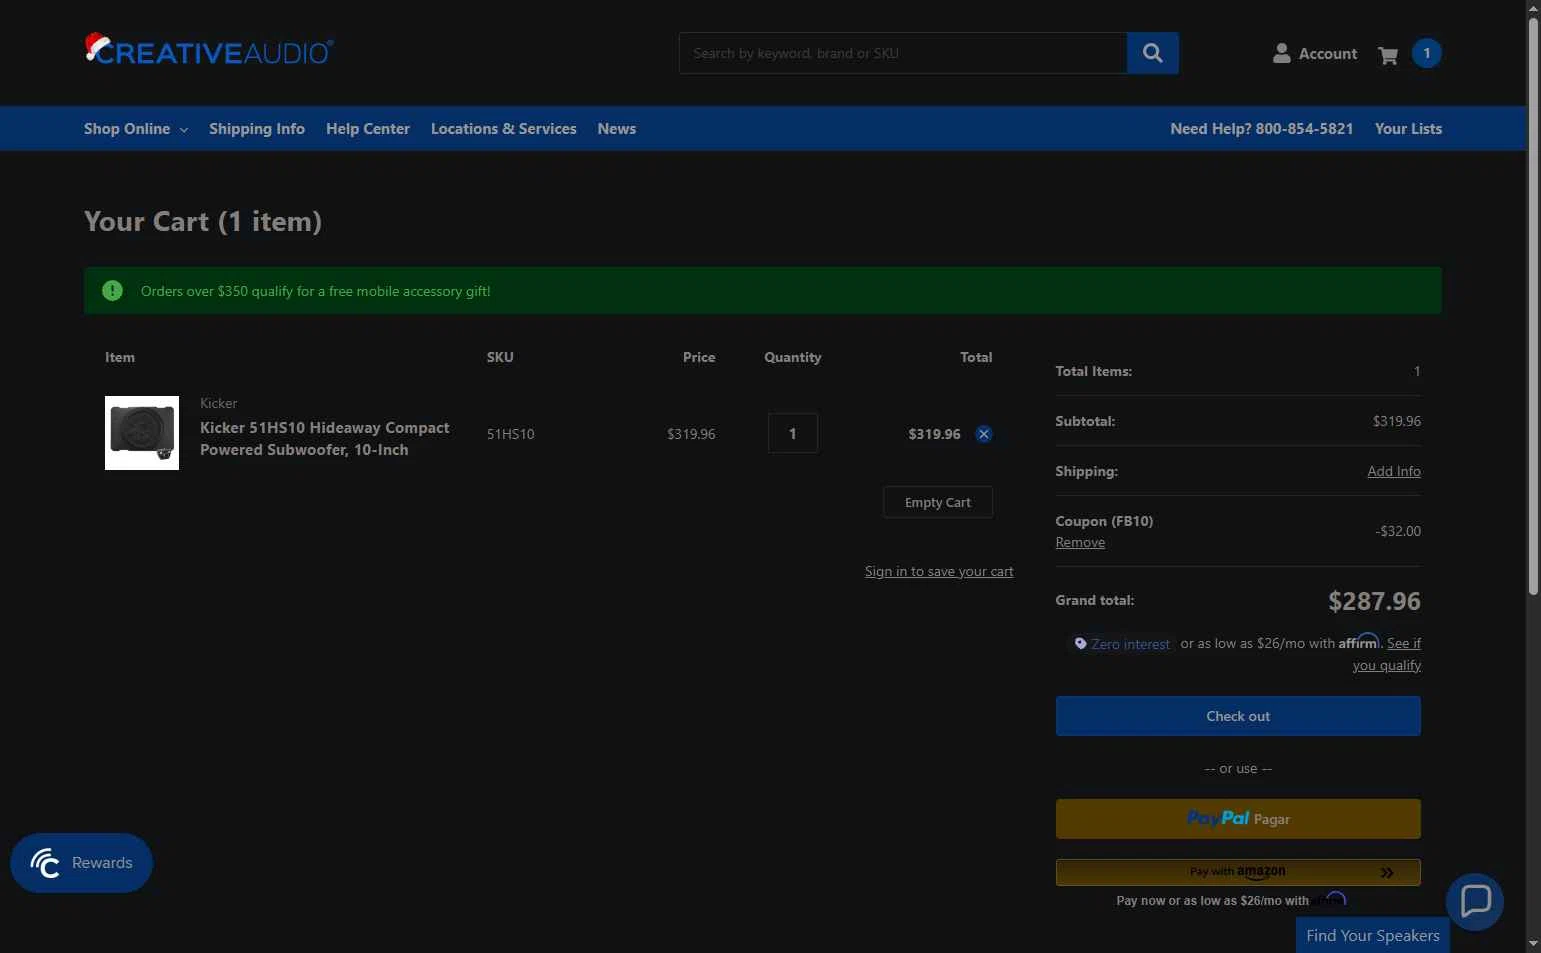Click the SKU value 51HS10
The height and width of the screenshot is (953, 1541).
[x=510, y=434]
